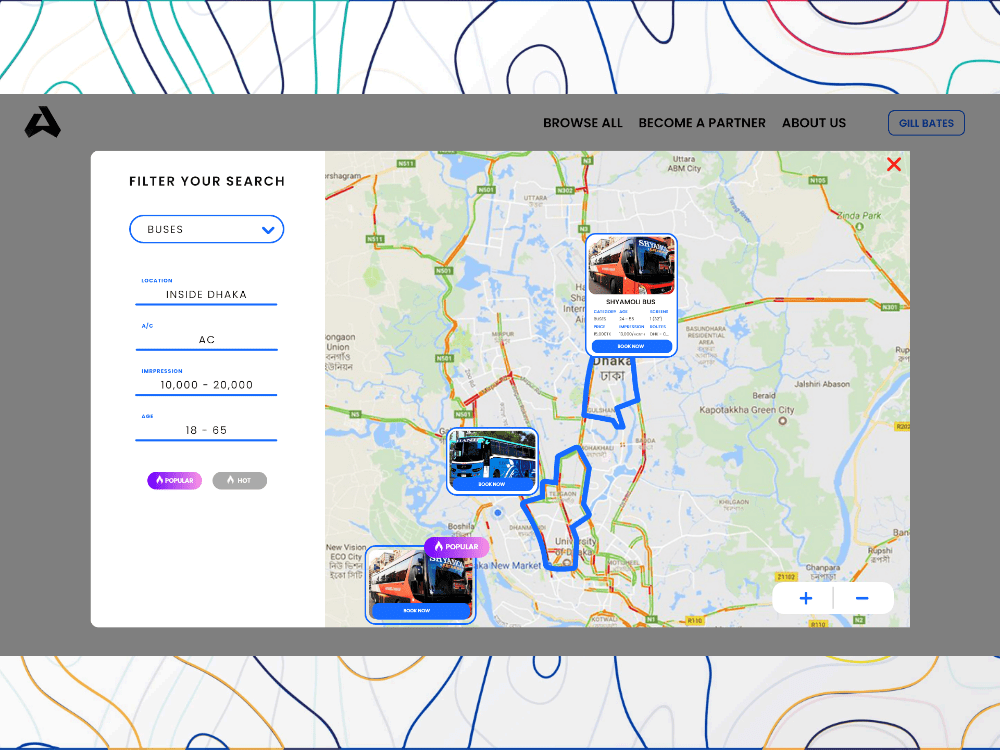The image size is (1000, 750).
Task: Toggle the grey Hot filter chip
Action: click(240, 480)
